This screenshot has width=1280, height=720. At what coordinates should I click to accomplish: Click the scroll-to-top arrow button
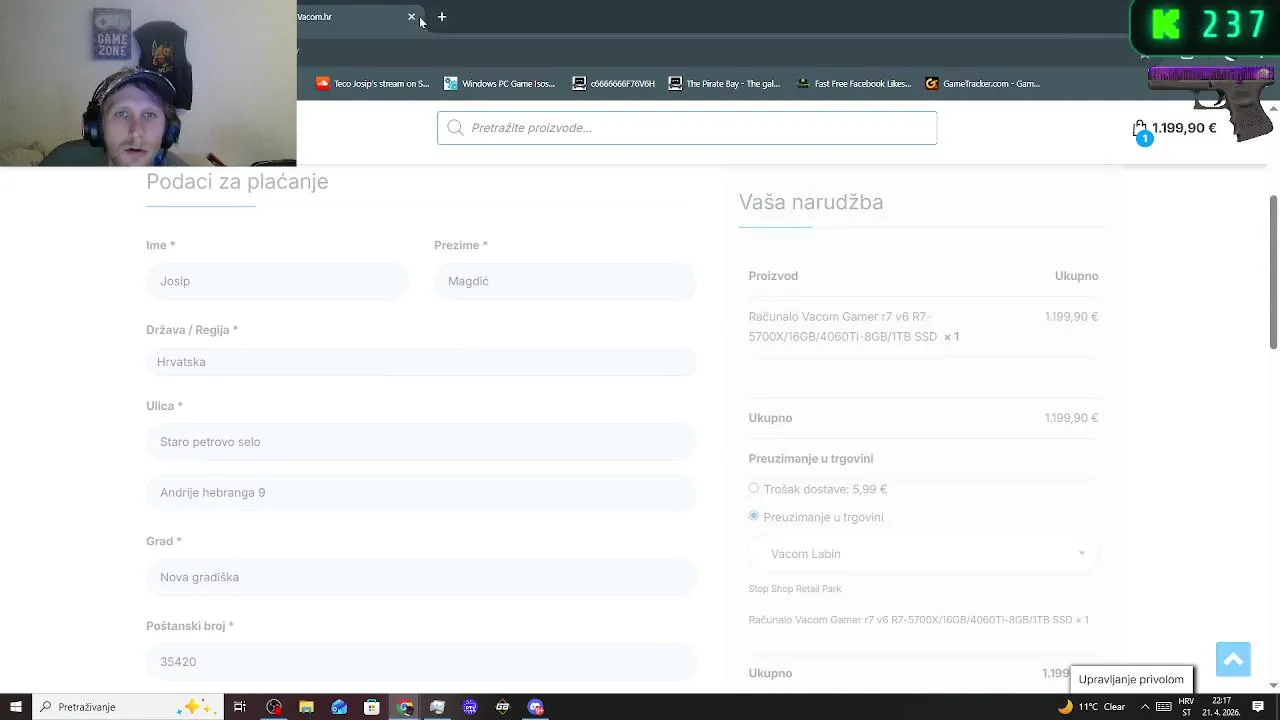click(x=1233, y=659)
